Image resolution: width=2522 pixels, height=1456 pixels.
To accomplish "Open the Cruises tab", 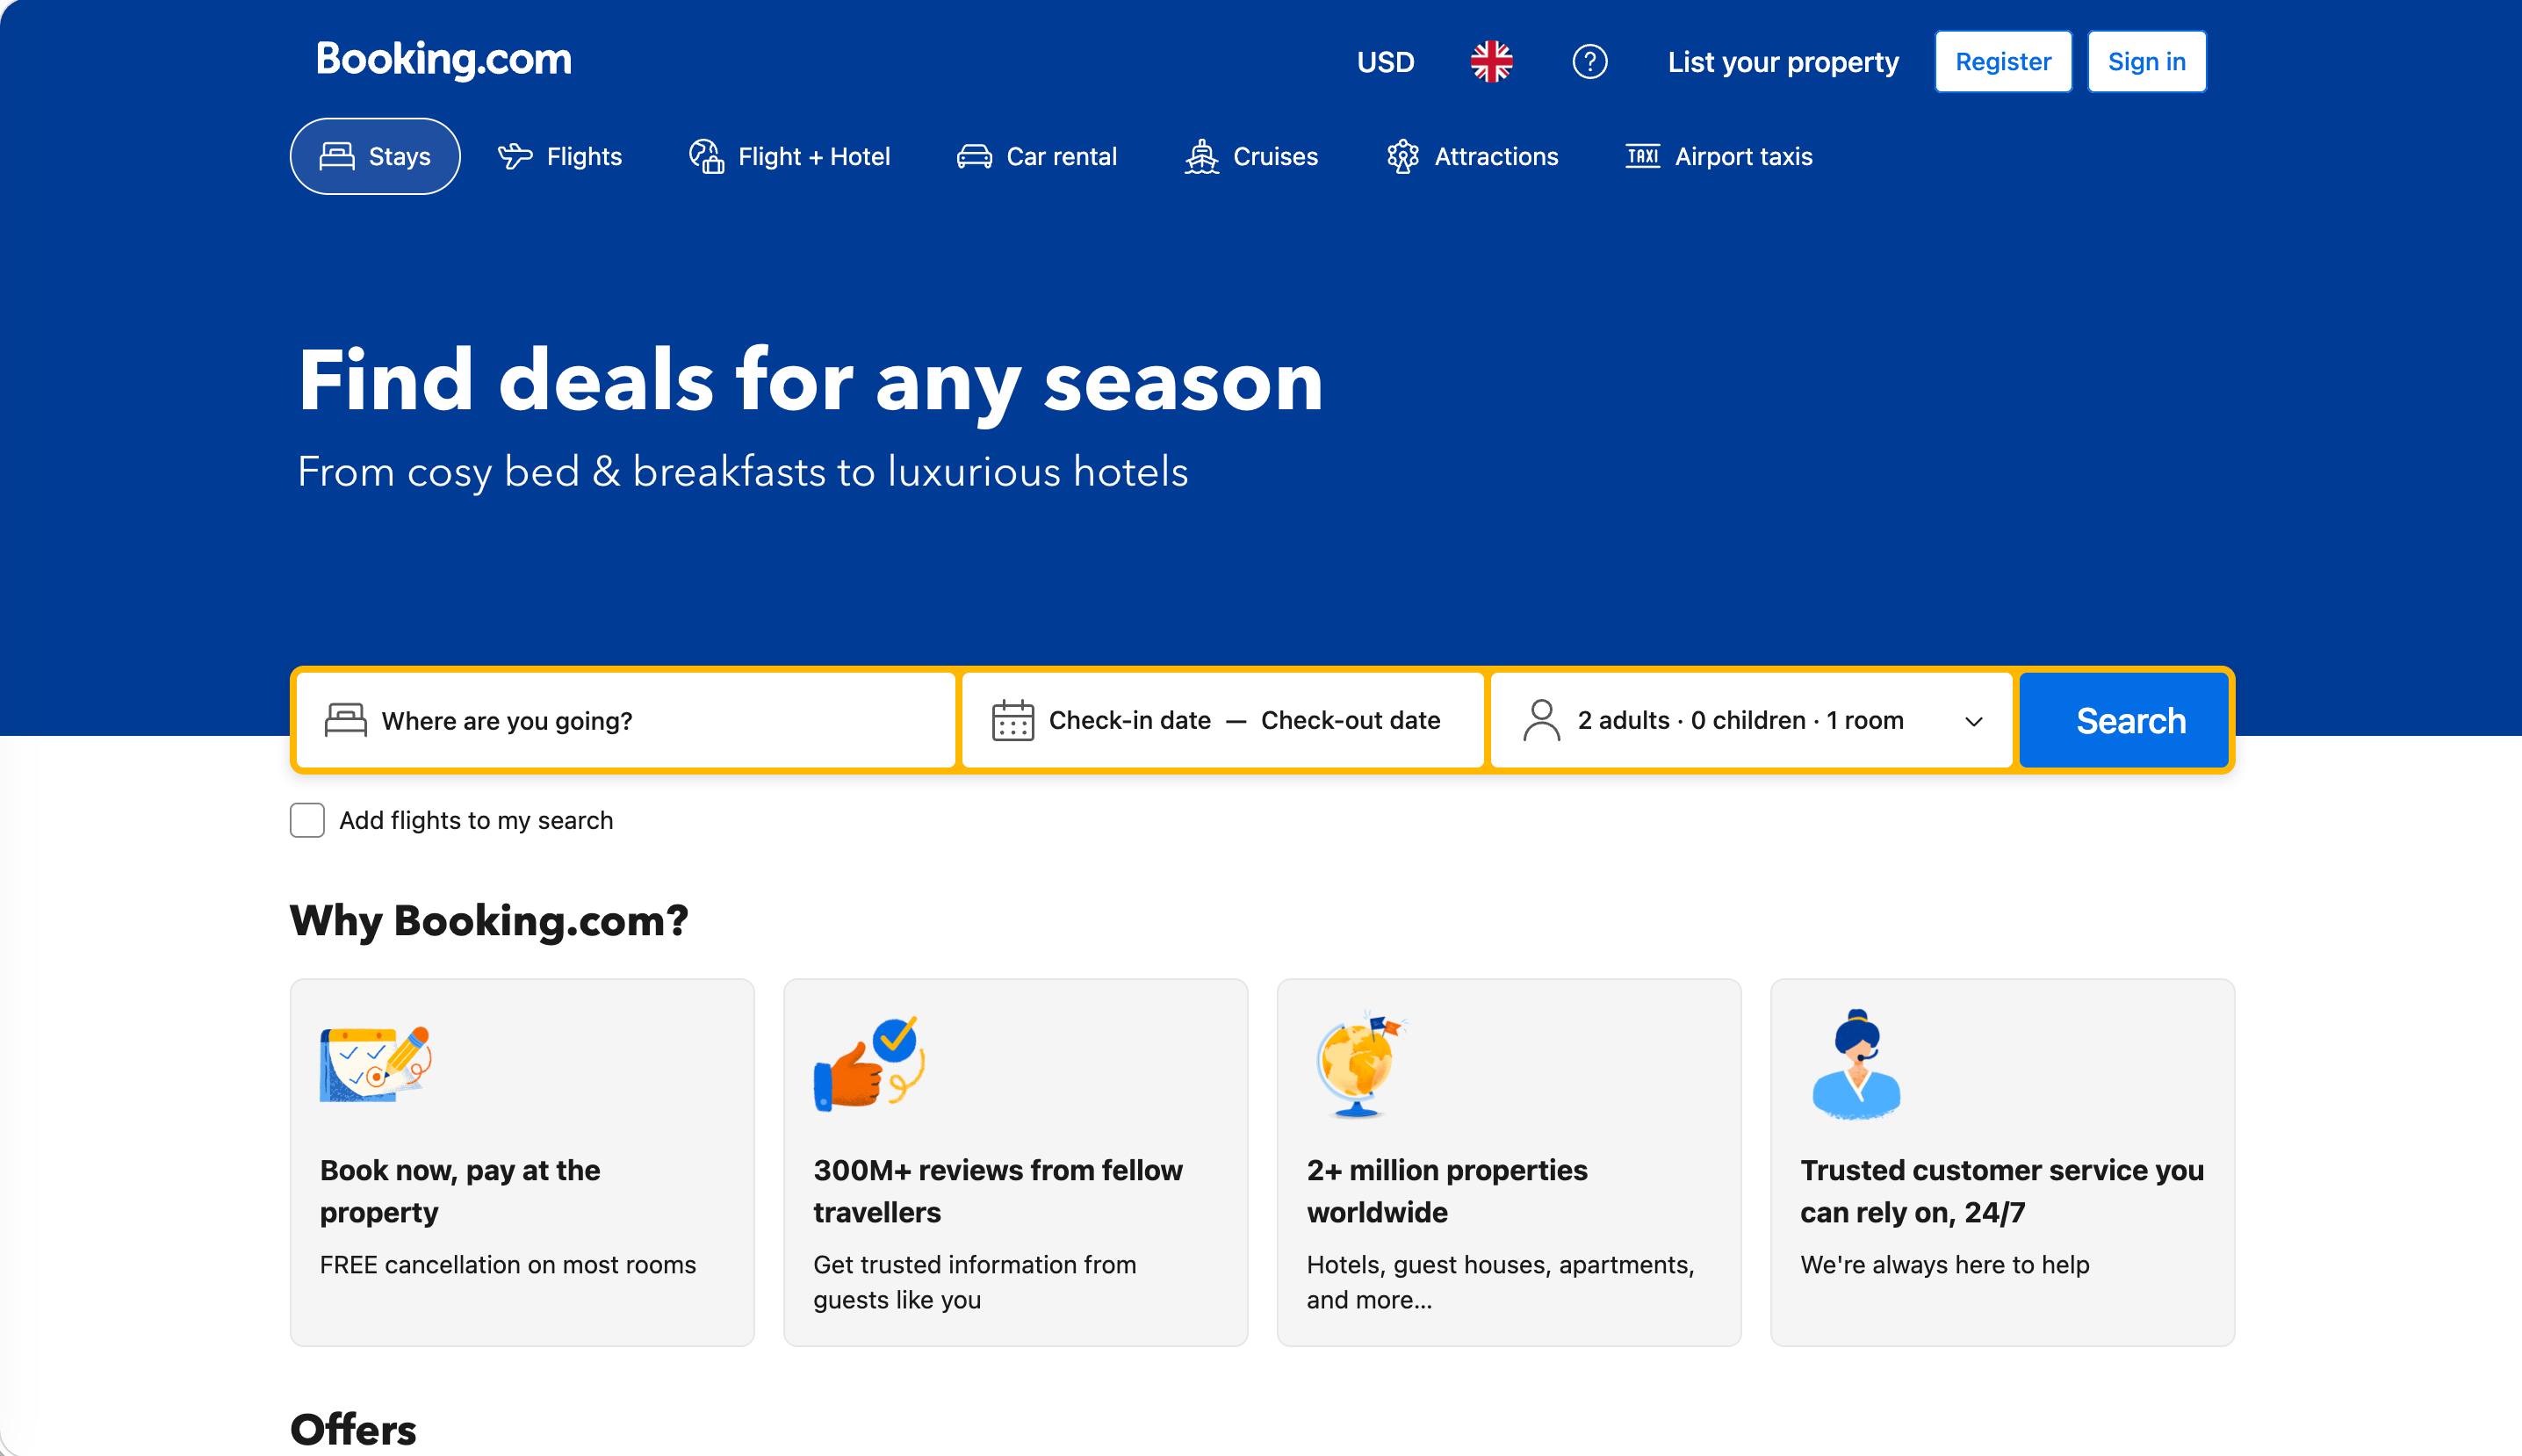I will click(x=1251, y=156).
